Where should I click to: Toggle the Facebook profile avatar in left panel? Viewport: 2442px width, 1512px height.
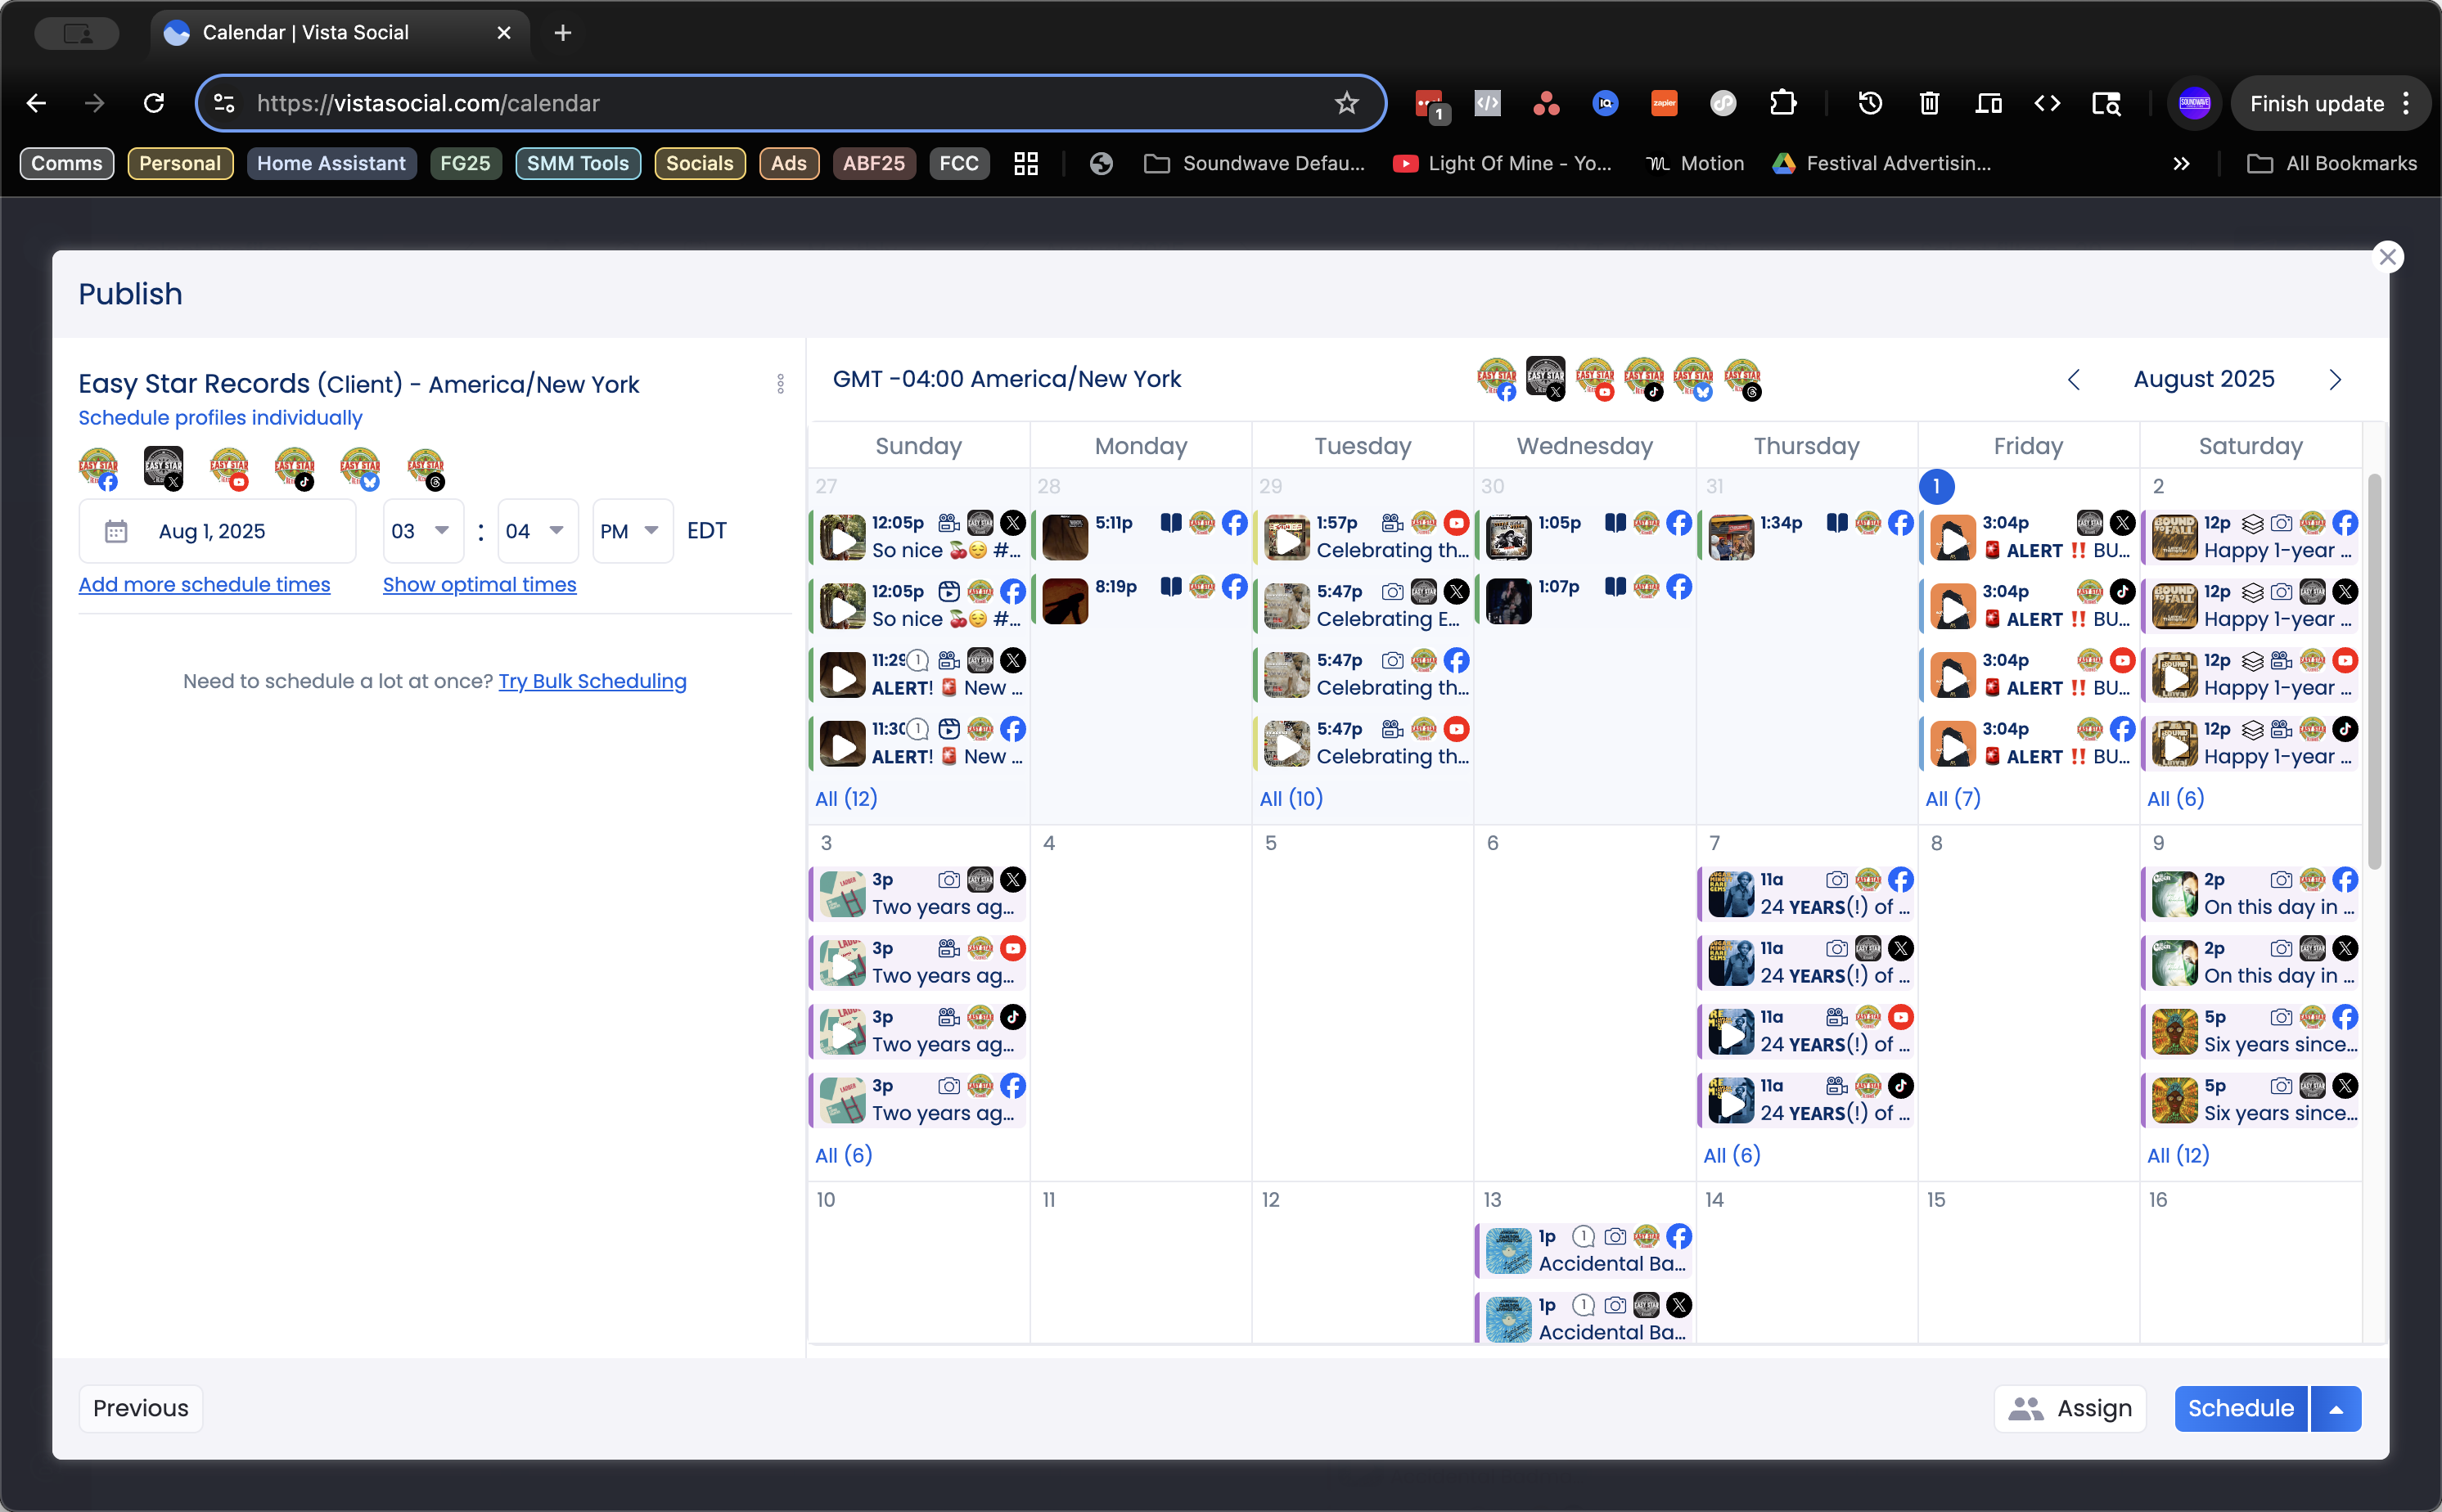pyautogui.click(x=98, y=467)
